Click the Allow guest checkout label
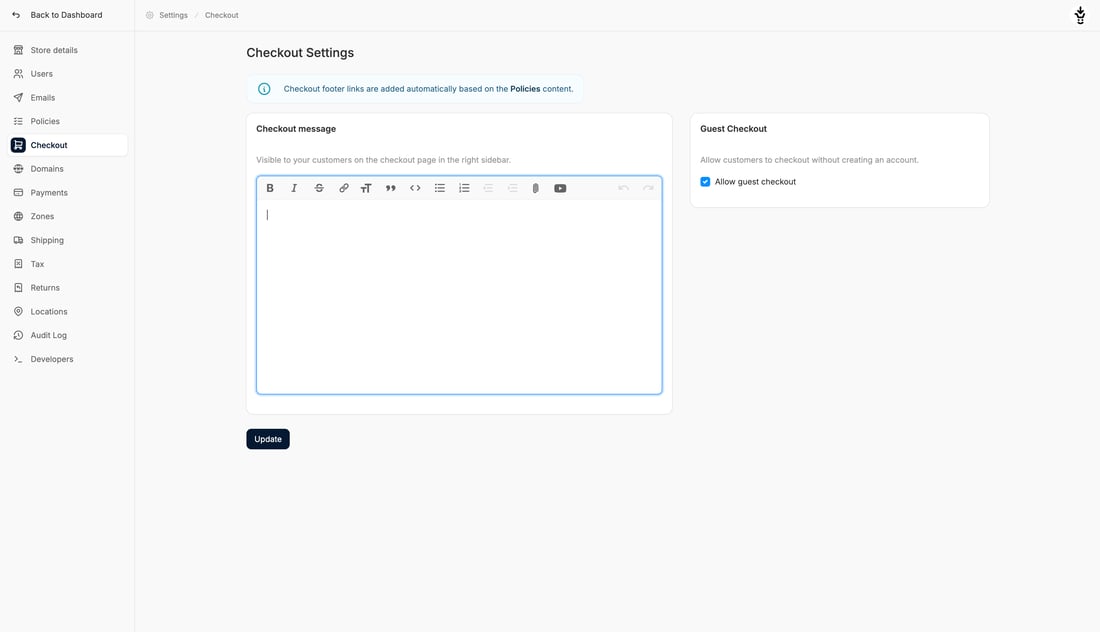This screenshot has height=632, width=1100. pos(756,182)
